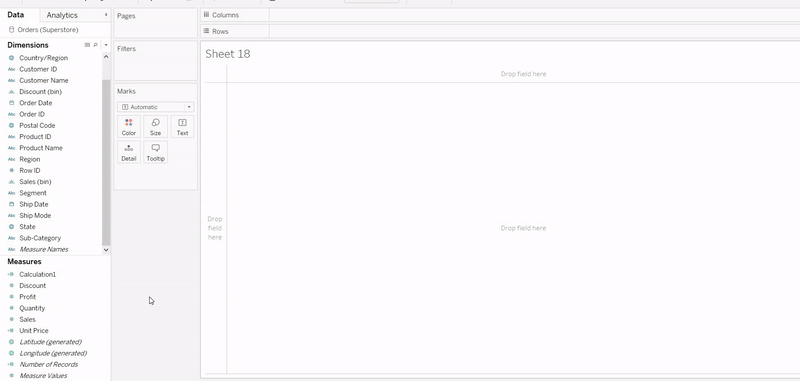The height and width of the screenshot is (381, 800).
Task: Click the Detail button on Marks card
Action: (129, 152)
